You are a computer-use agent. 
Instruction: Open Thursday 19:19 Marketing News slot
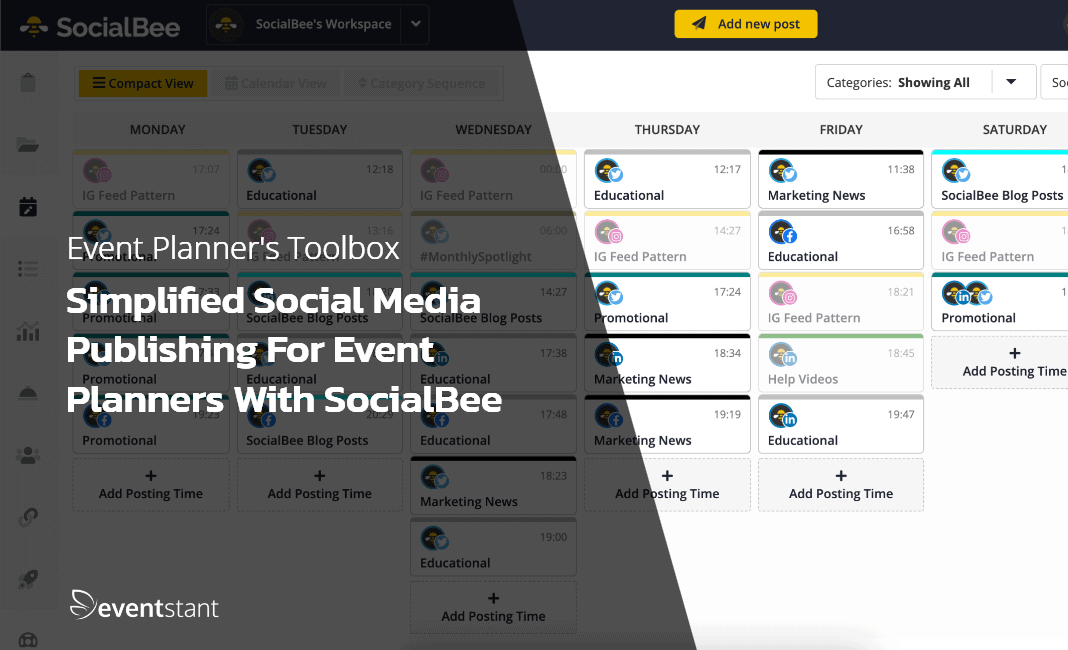(667, 425)
